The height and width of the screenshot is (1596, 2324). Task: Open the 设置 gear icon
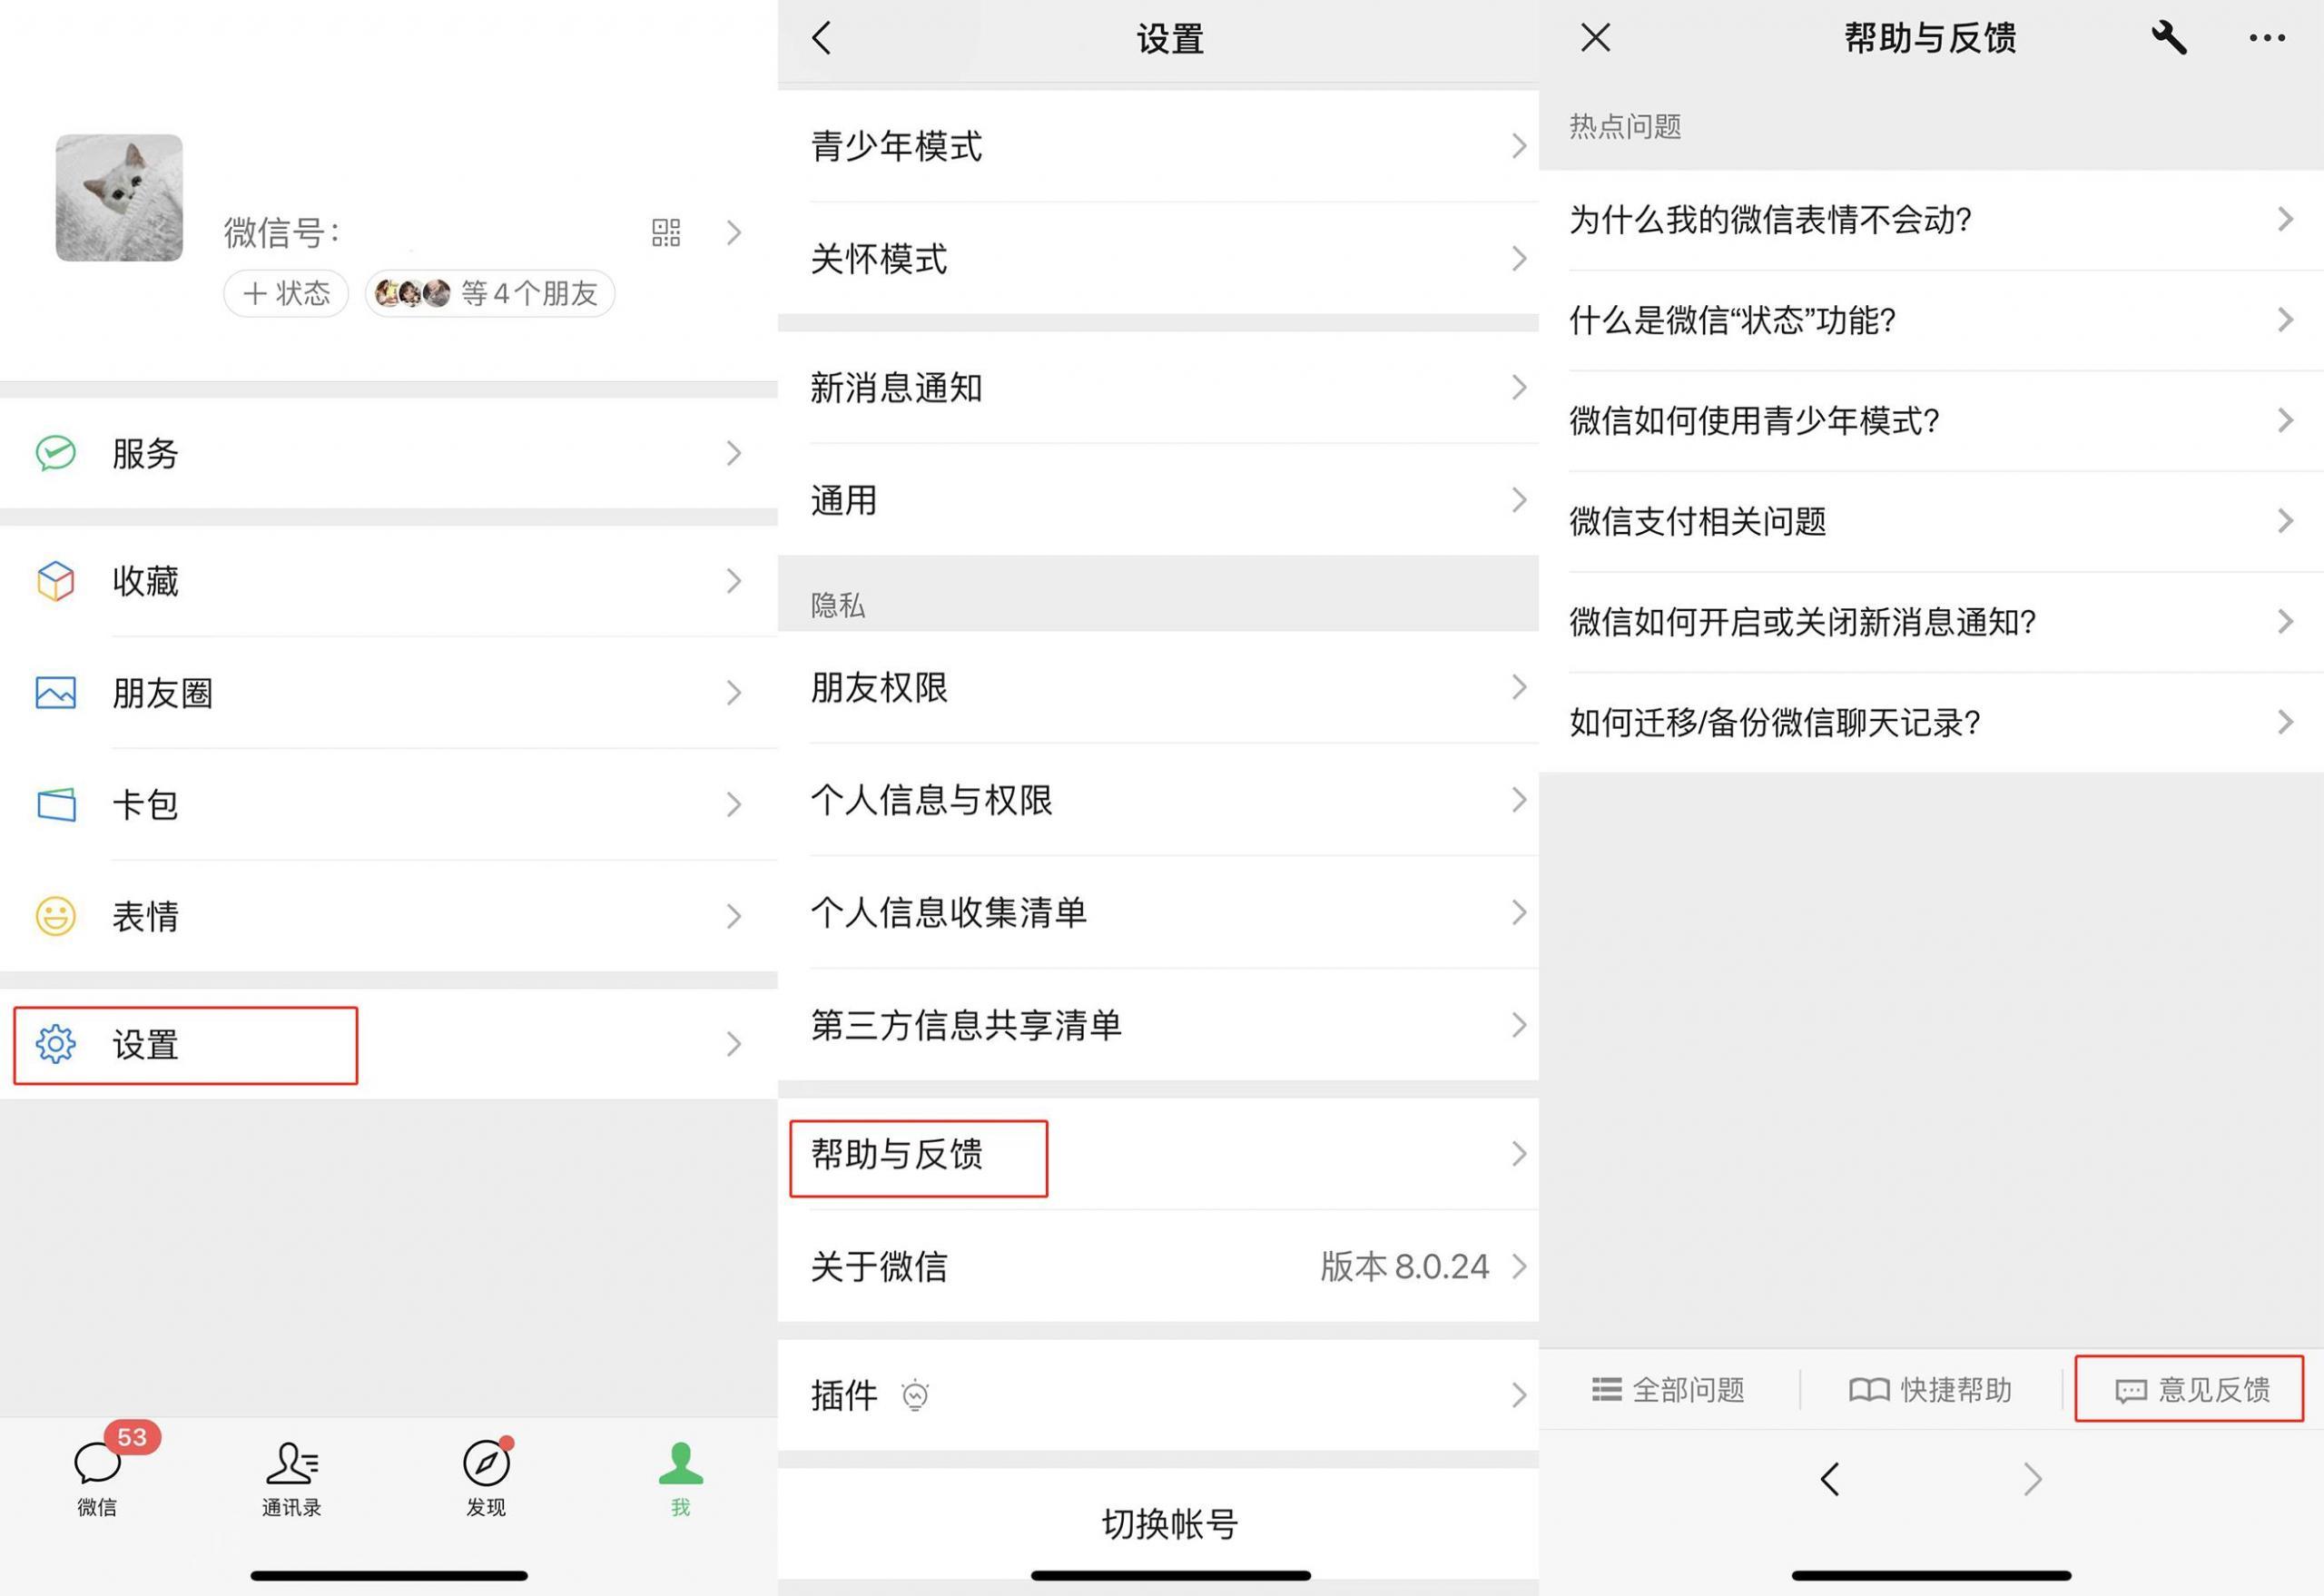pos(56,1044)
